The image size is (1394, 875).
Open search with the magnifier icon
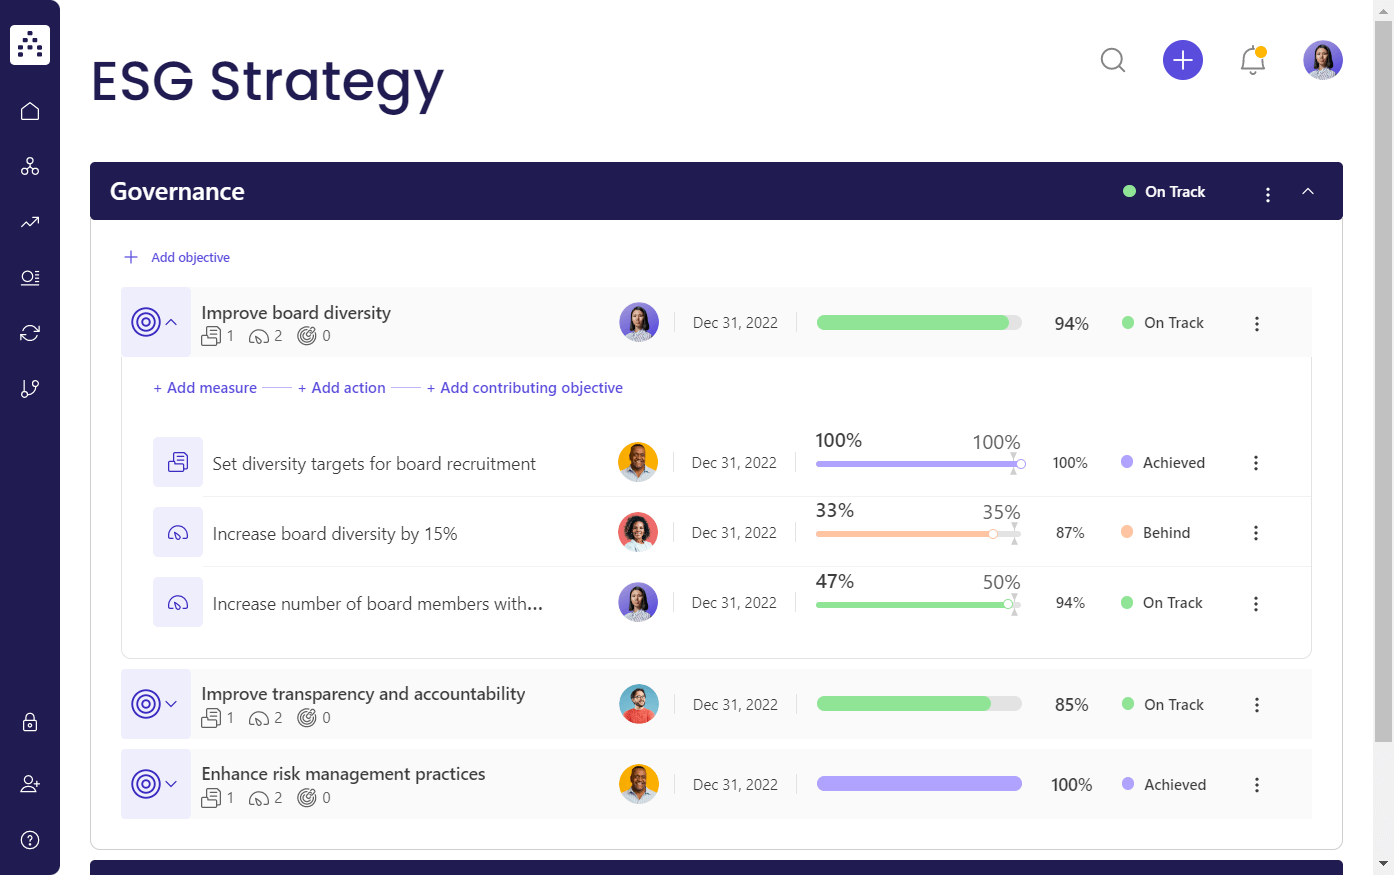click(1113, 60)
